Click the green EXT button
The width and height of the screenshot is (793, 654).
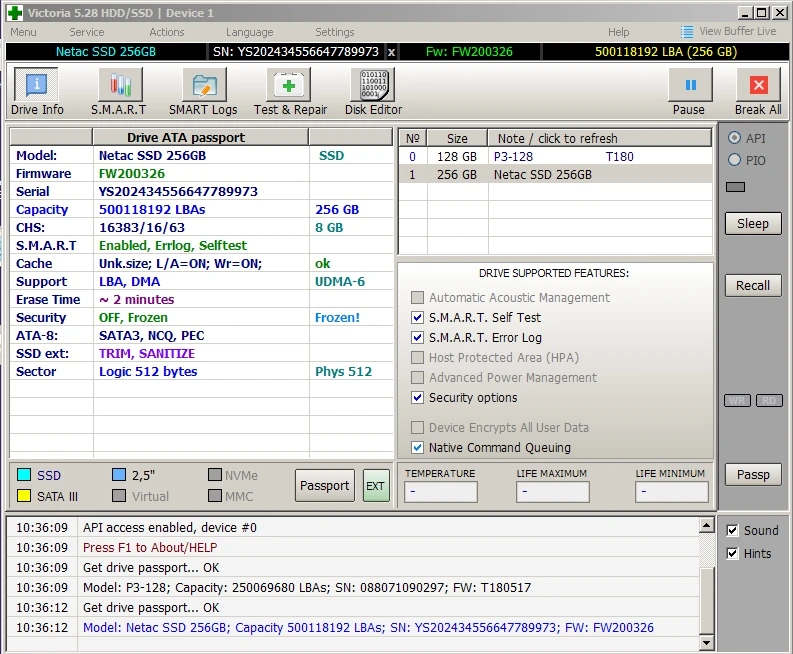point(376,486)
